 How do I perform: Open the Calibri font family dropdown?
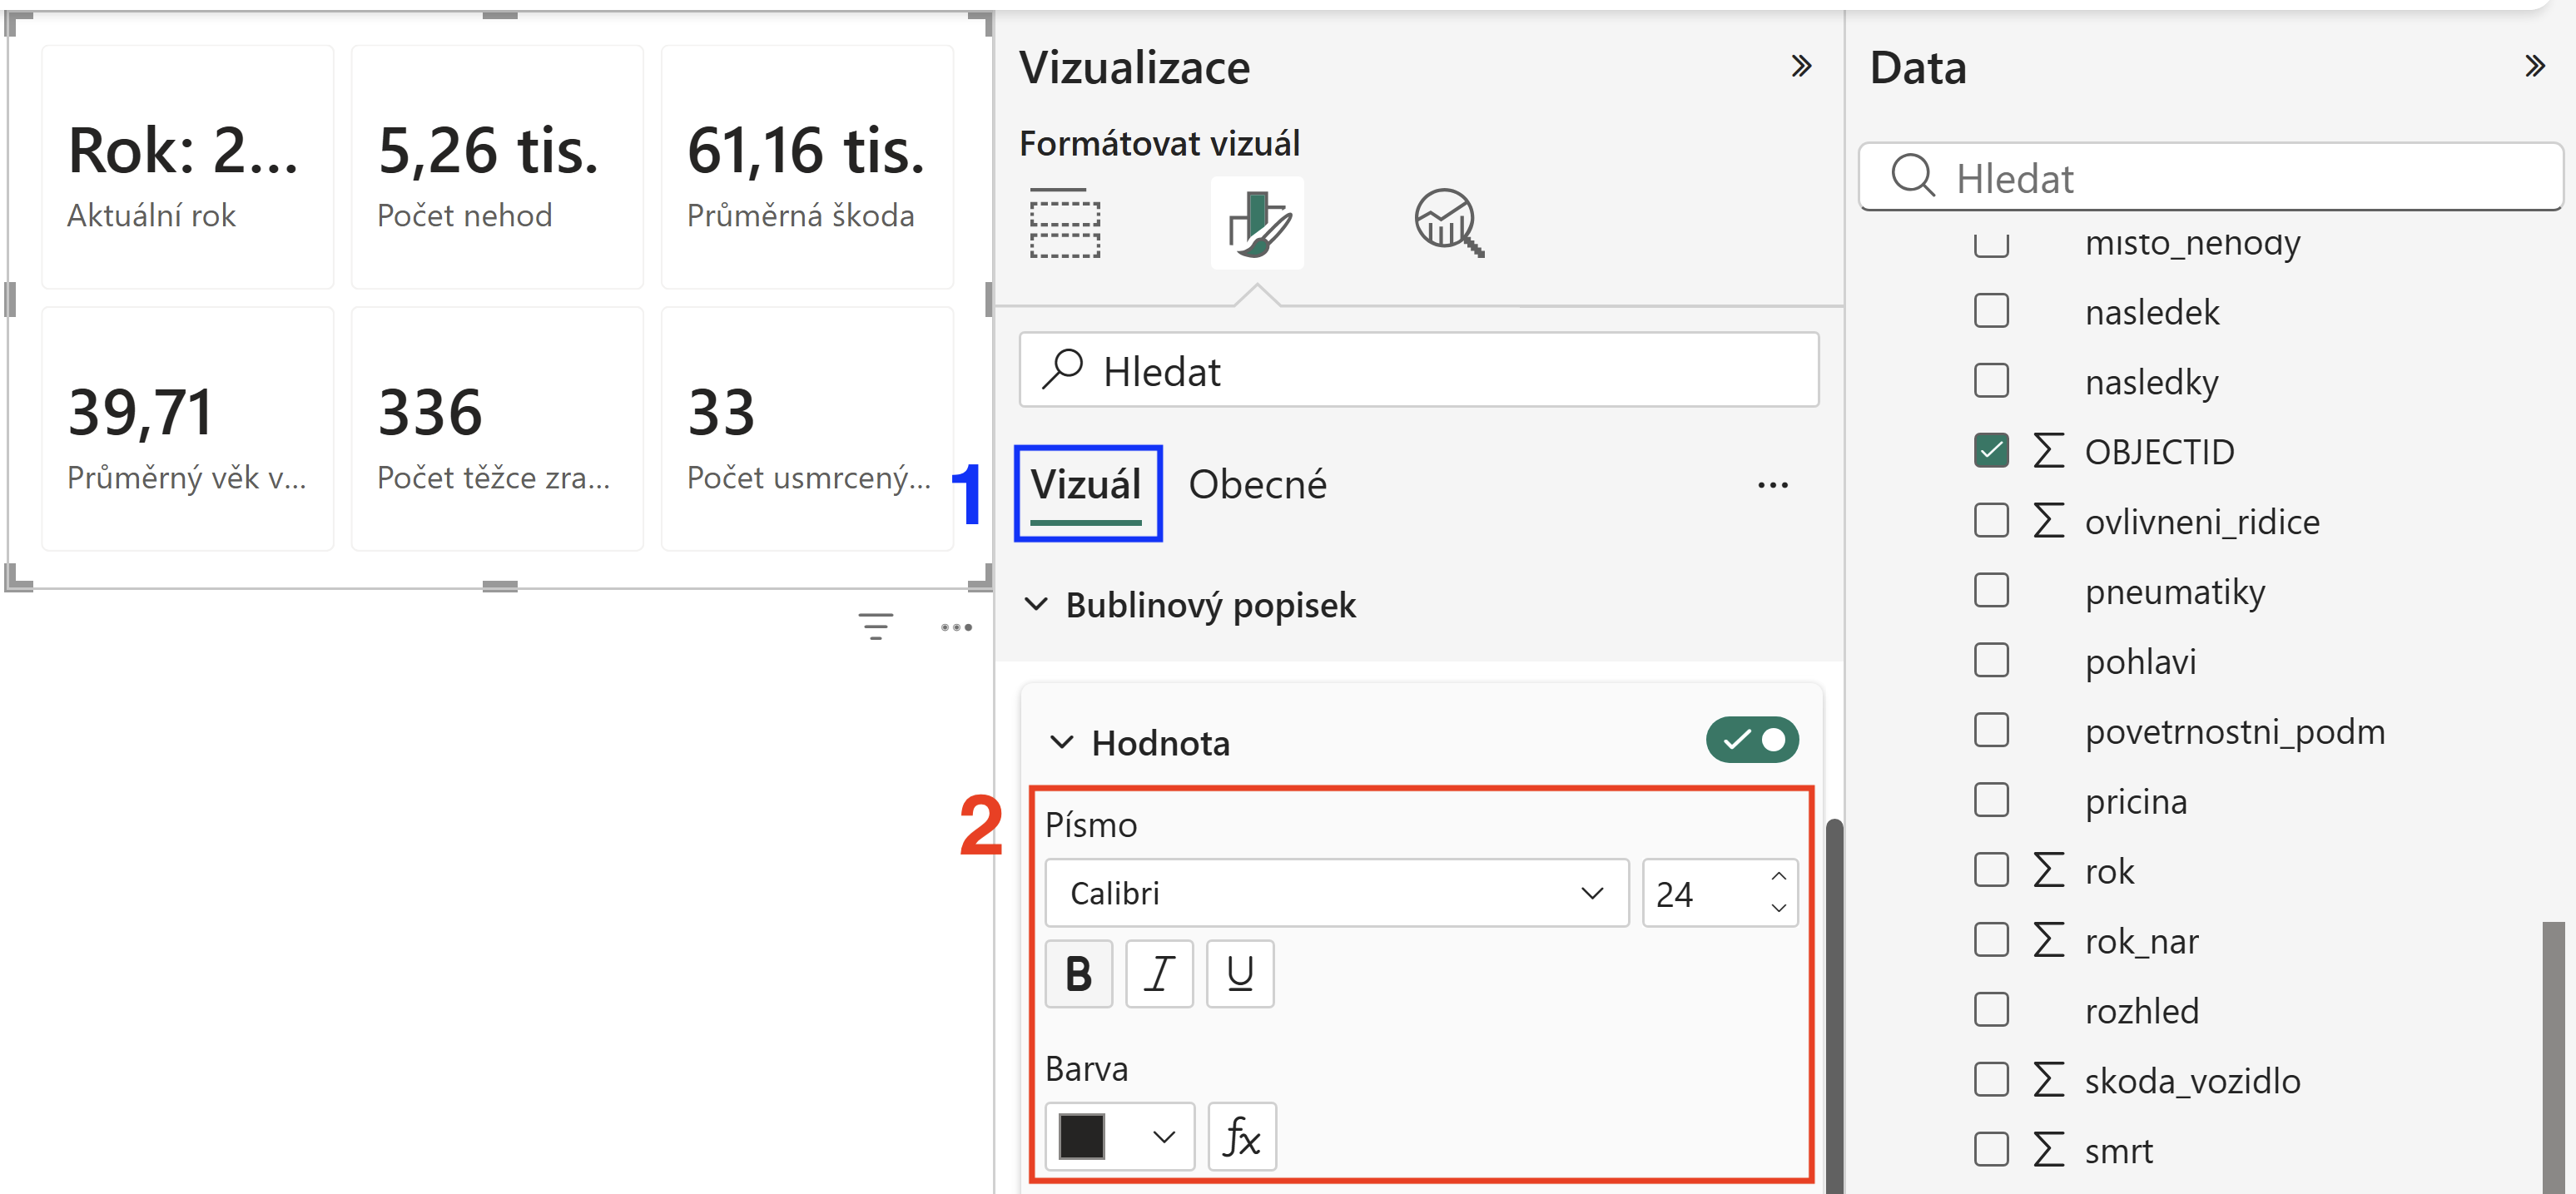1337,893
